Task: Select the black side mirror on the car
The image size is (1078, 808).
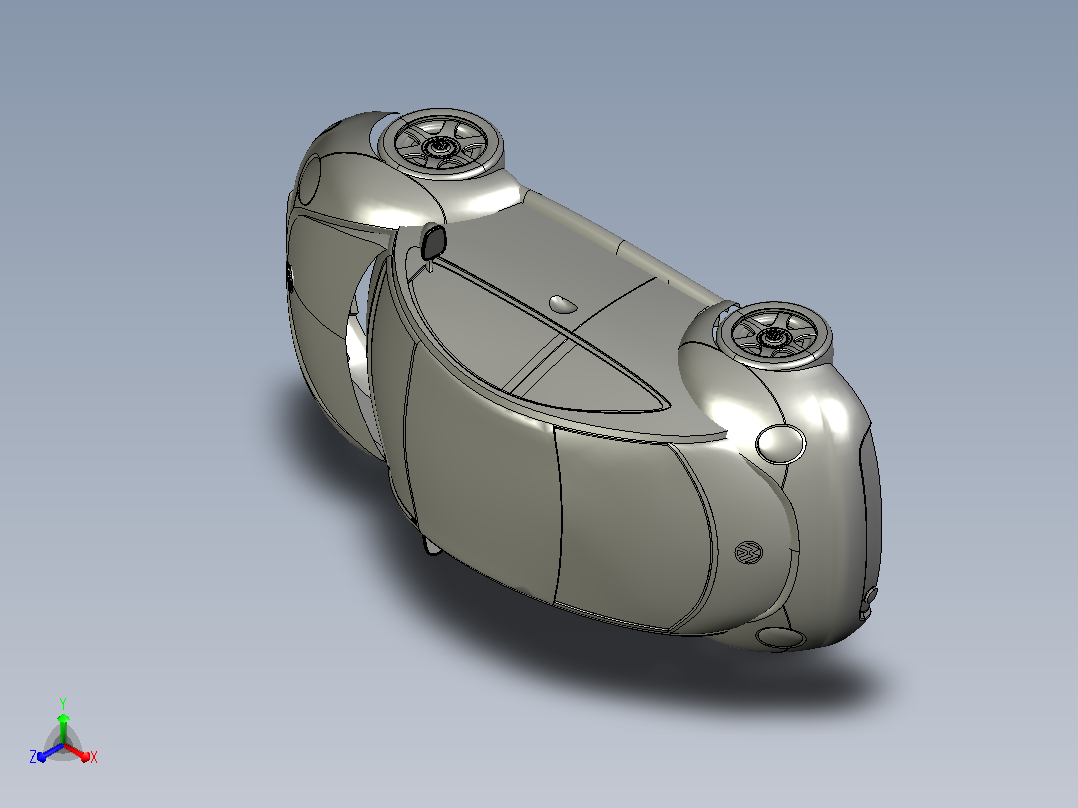Action: [x=433, y=241]
